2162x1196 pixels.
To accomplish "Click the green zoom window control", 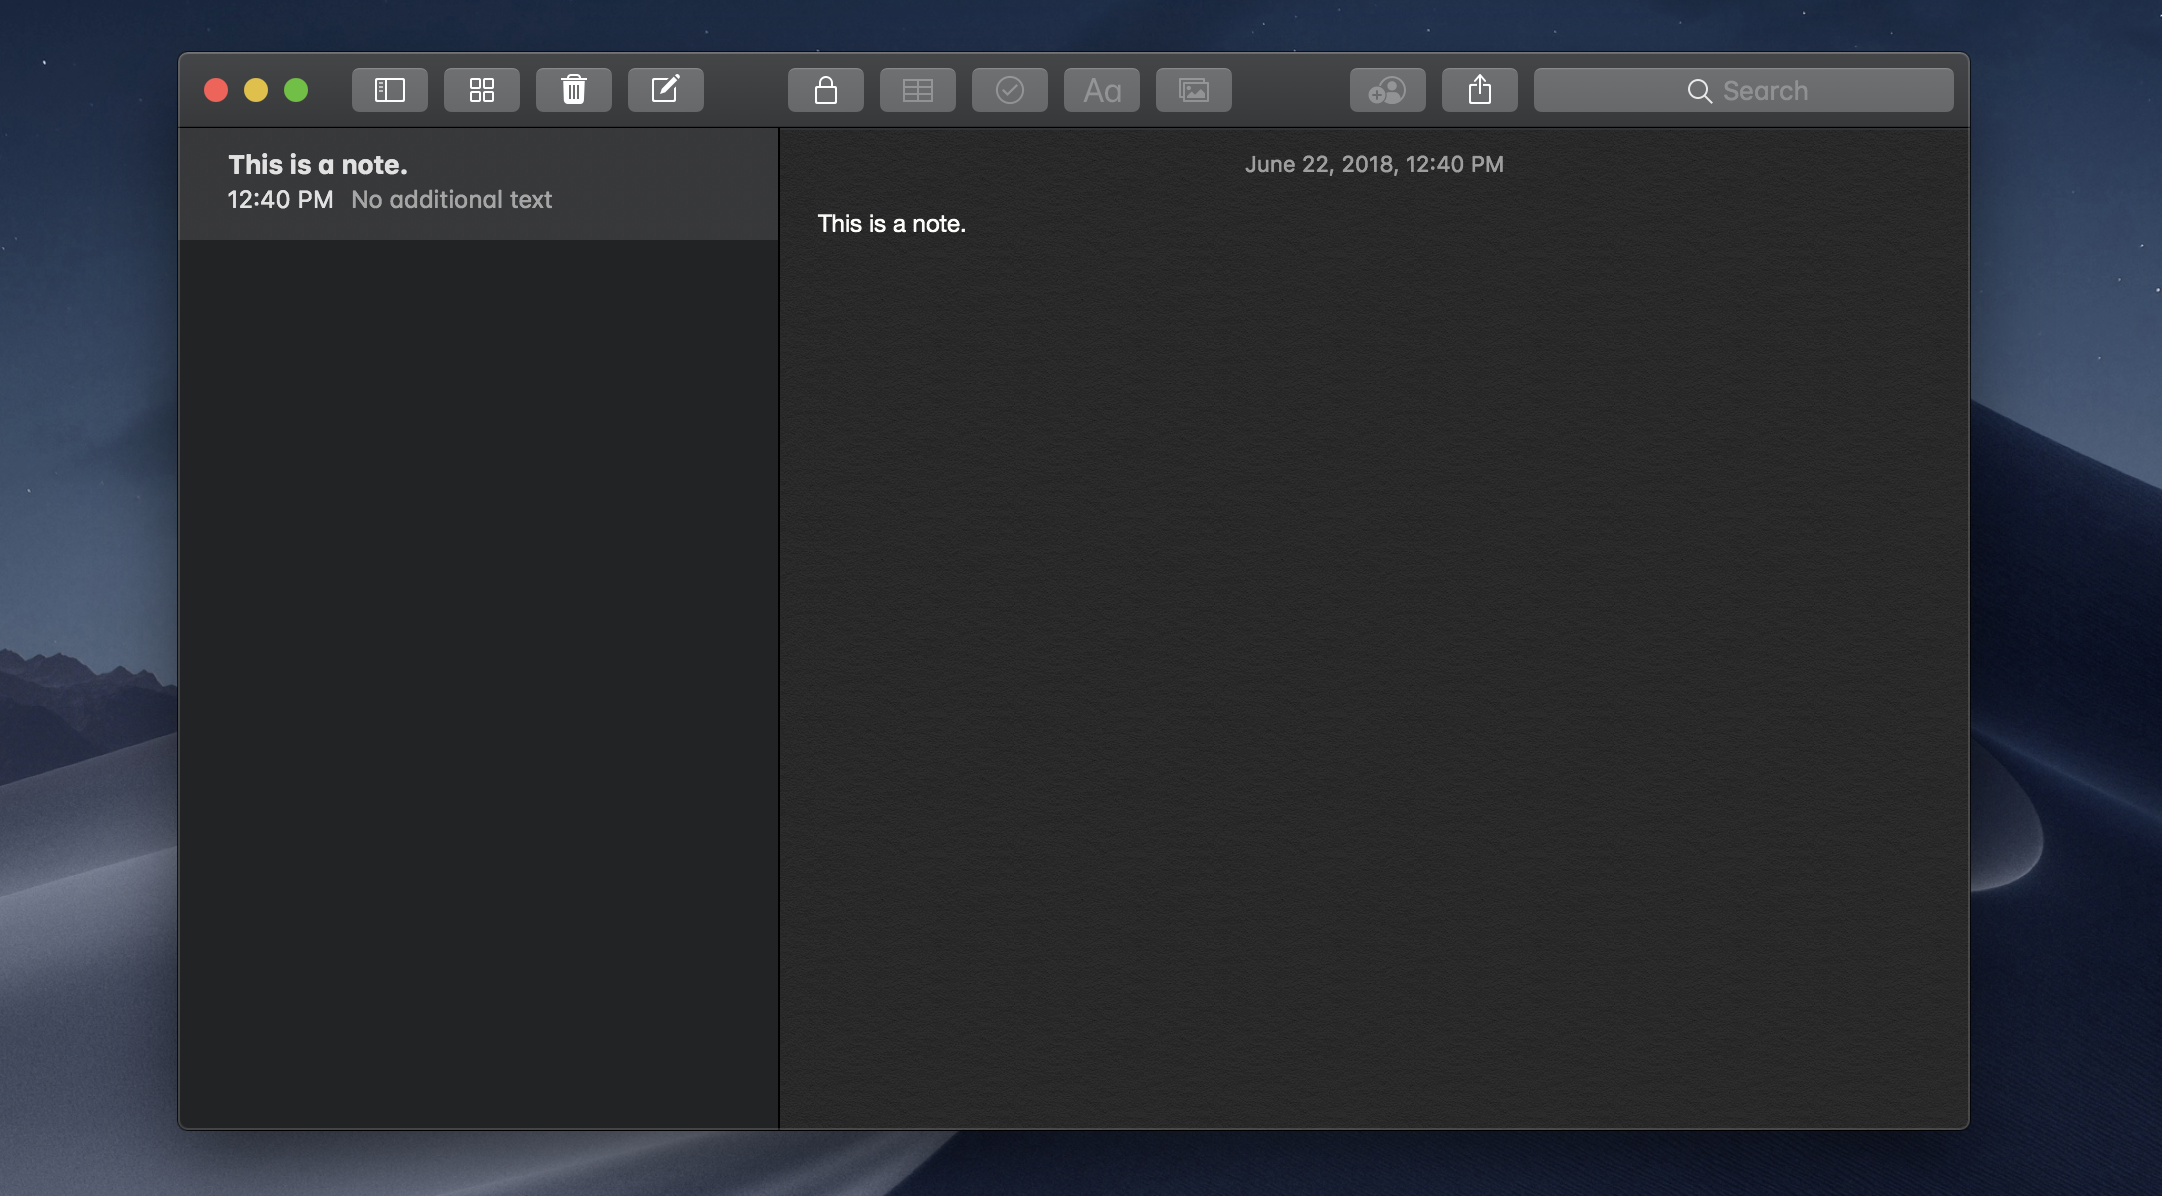I will 296,90.
